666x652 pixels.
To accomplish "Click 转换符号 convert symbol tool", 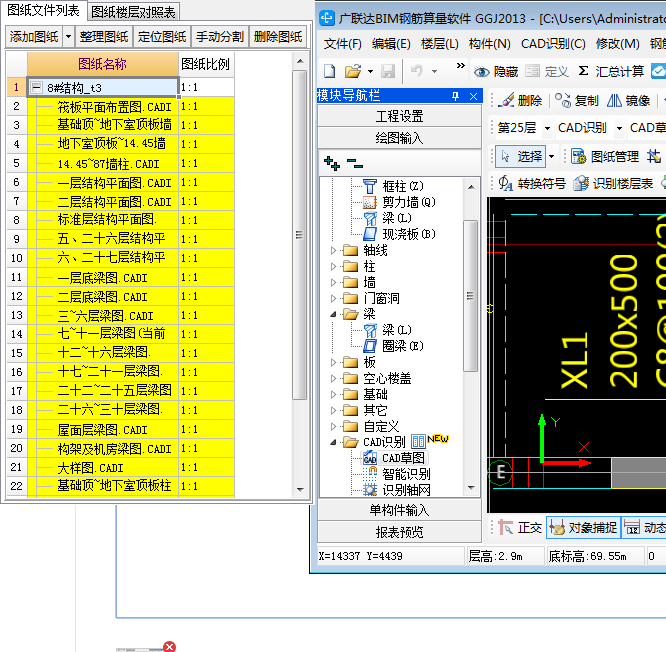I will 532,183.
